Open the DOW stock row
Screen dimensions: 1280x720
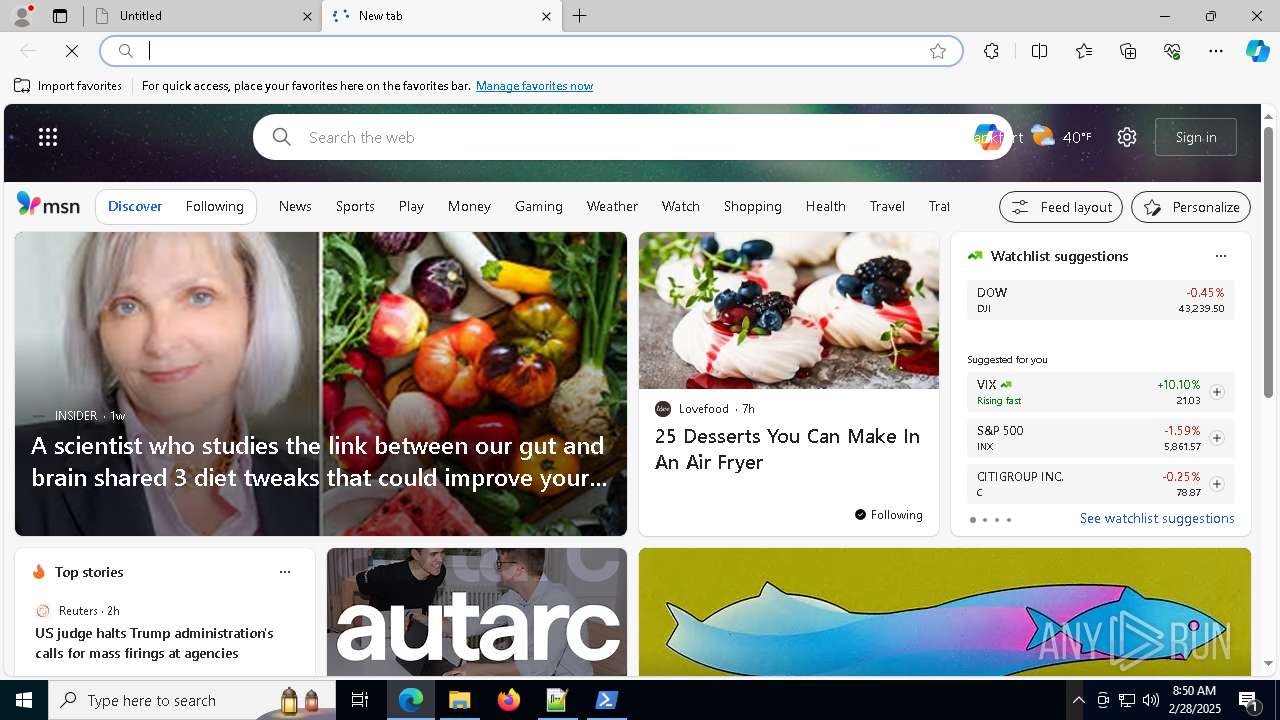(1100, 300)
